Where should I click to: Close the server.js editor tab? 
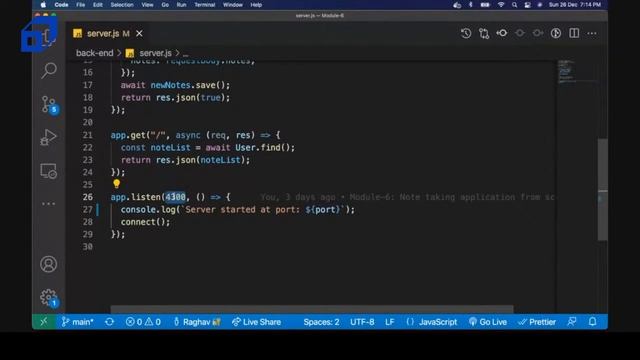point(139,33)
